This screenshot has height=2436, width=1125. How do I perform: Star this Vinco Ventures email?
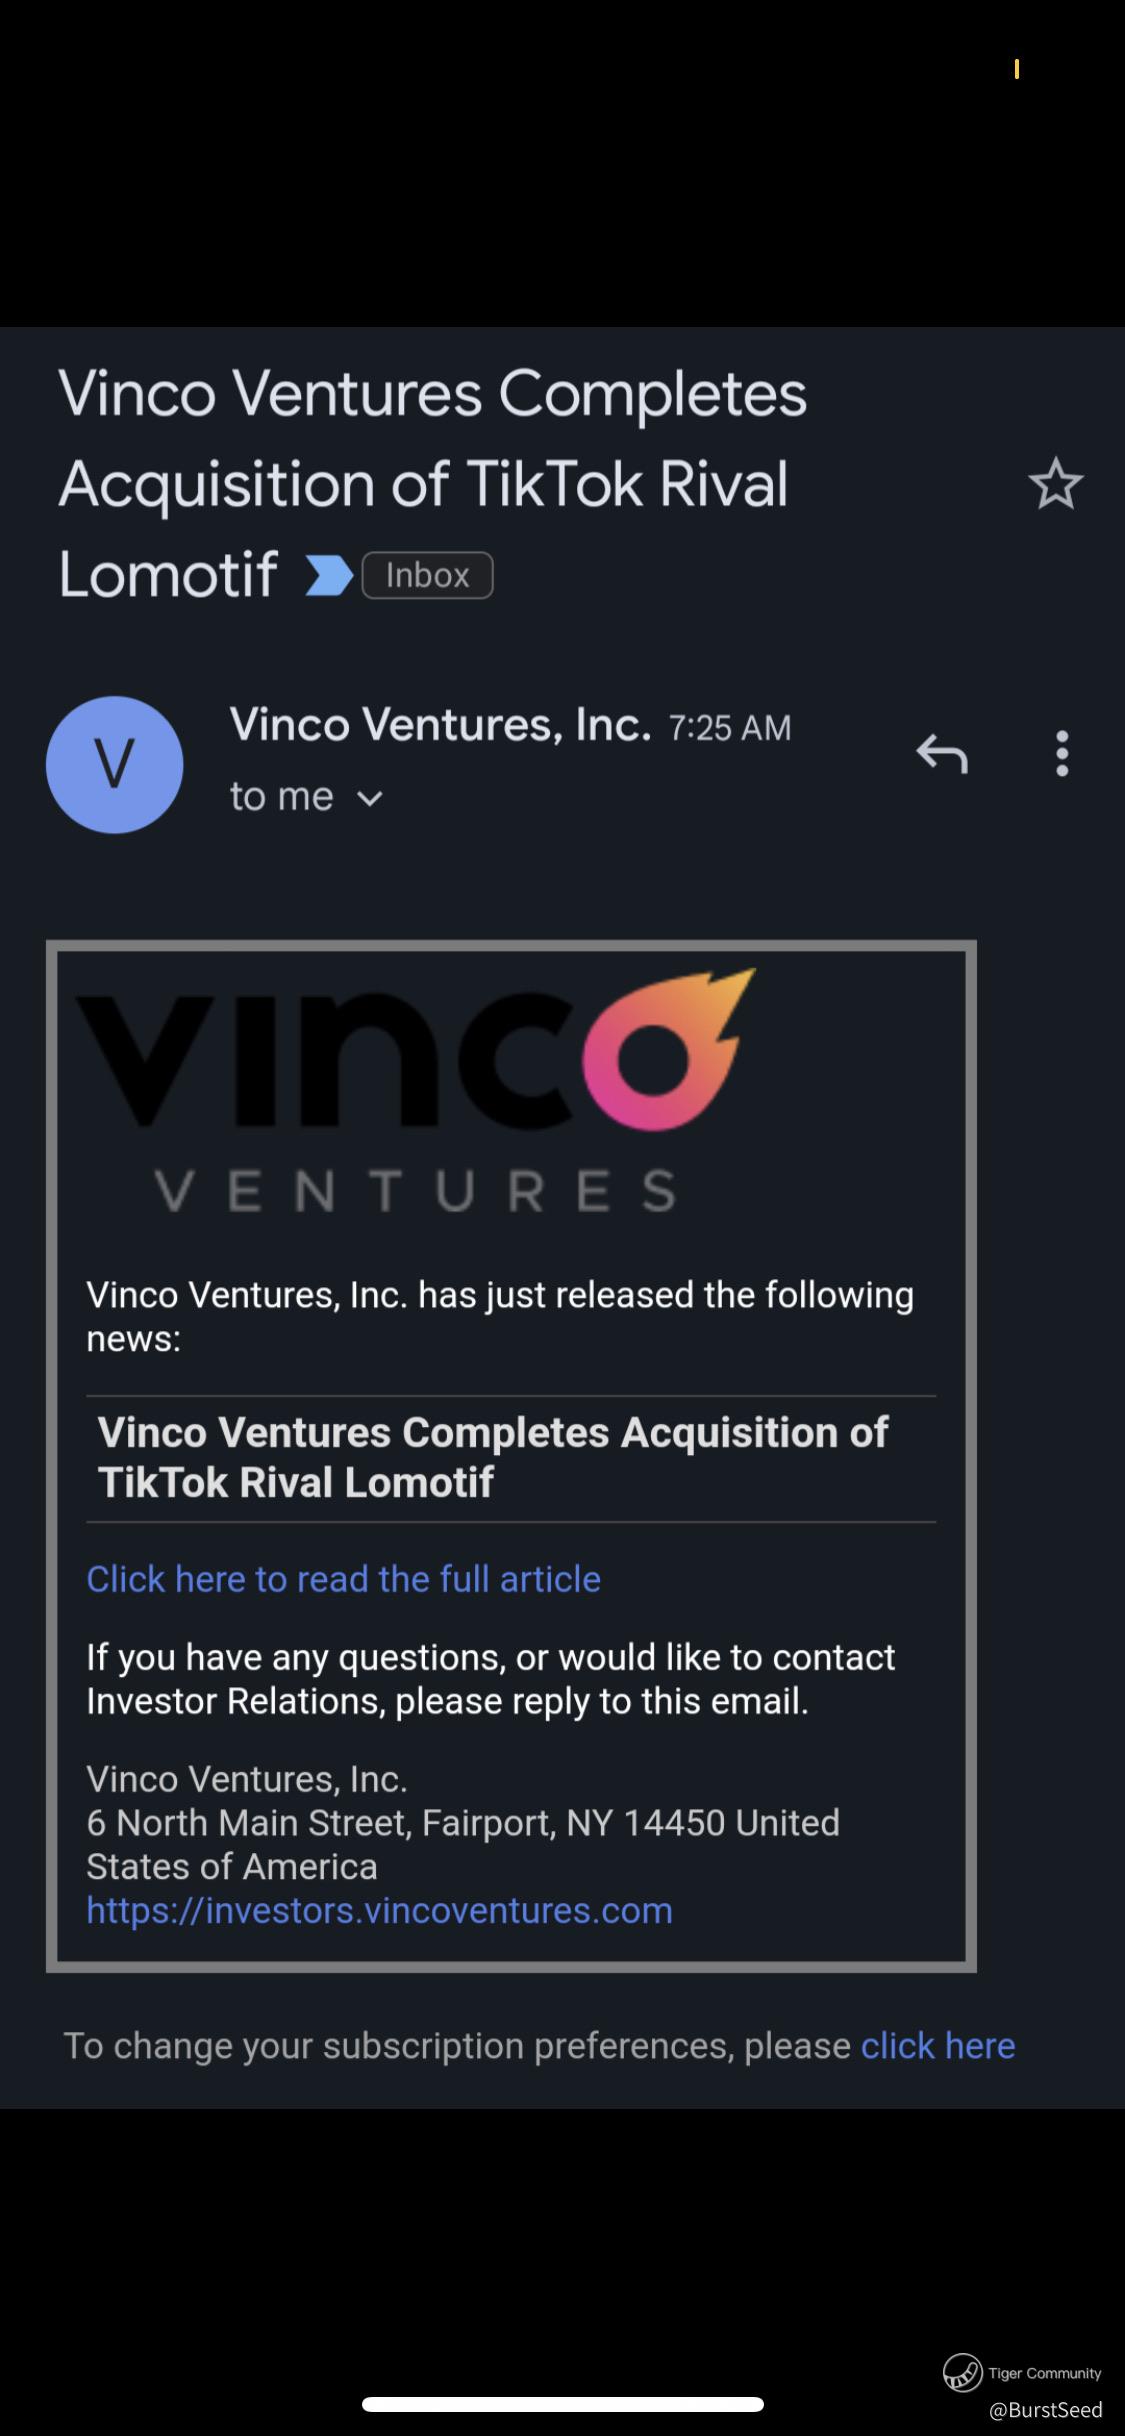[1056, 484]
